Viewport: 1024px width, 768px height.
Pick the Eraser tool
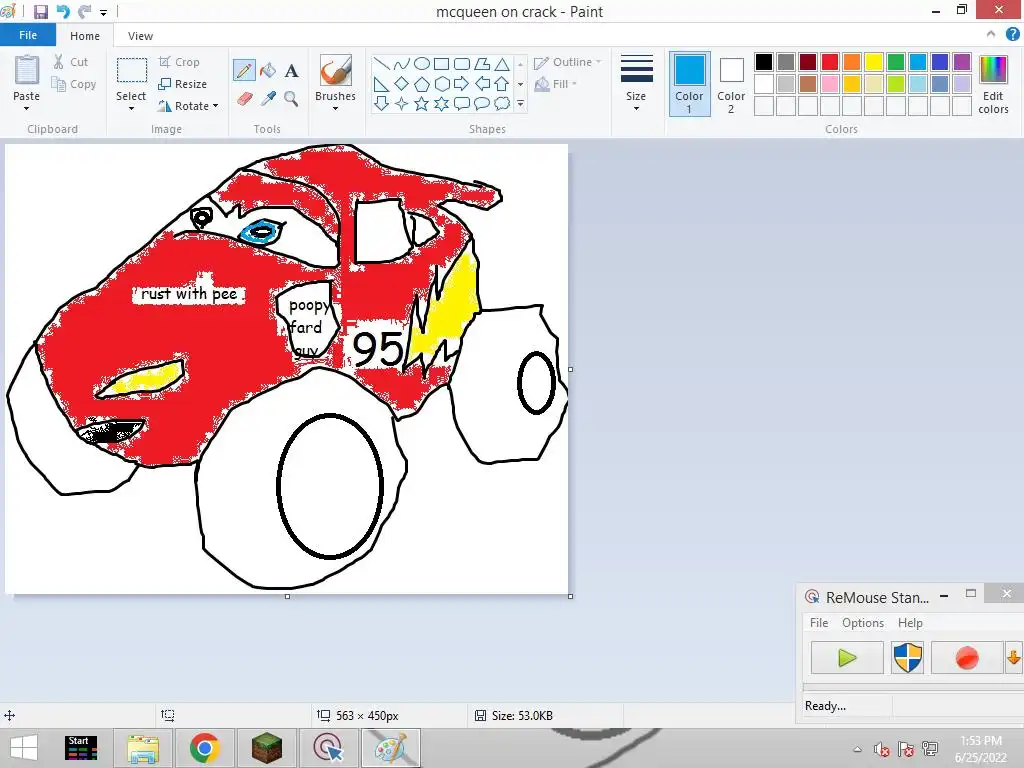pos(244,99)
